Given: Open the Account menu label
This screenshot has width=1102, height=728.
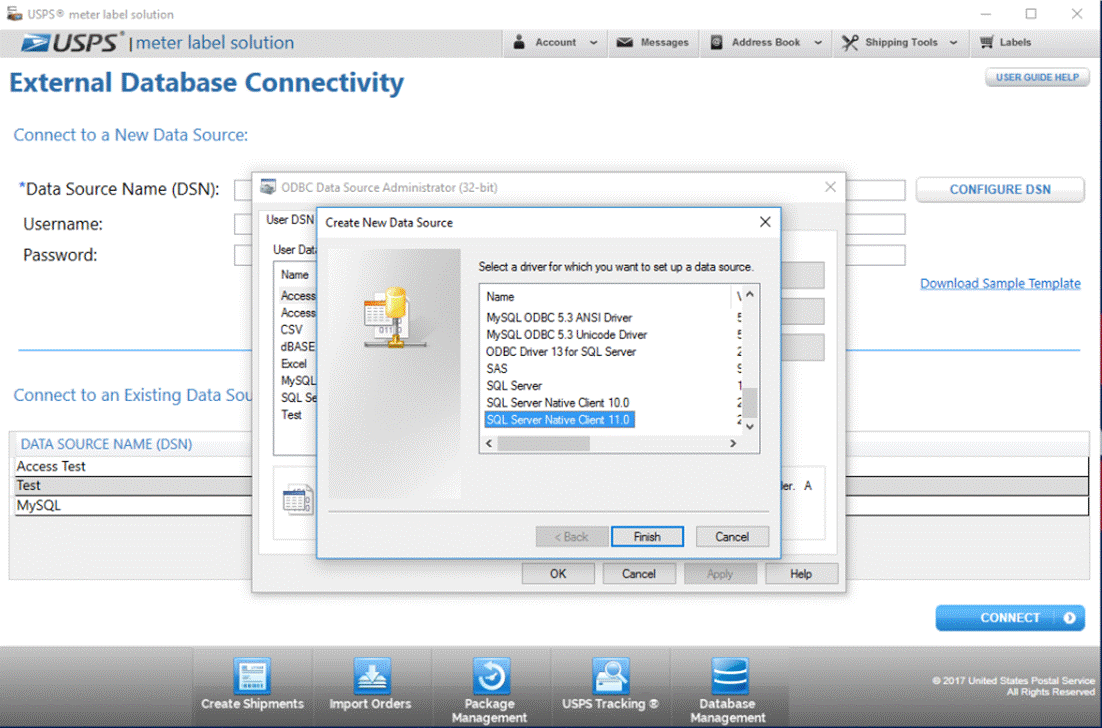Looking at the screenshot, I should tap(555, 42).
